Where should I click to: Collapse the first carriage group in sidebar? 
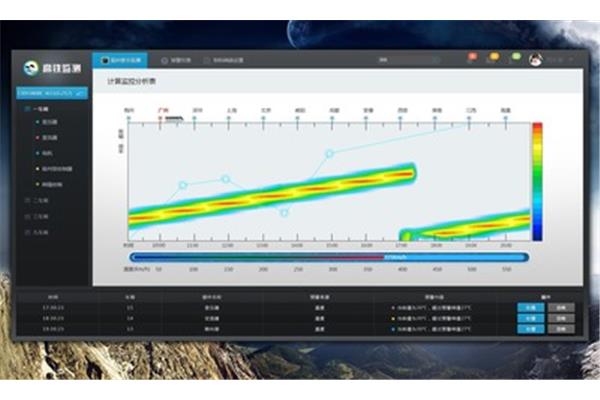pos(37,109)
